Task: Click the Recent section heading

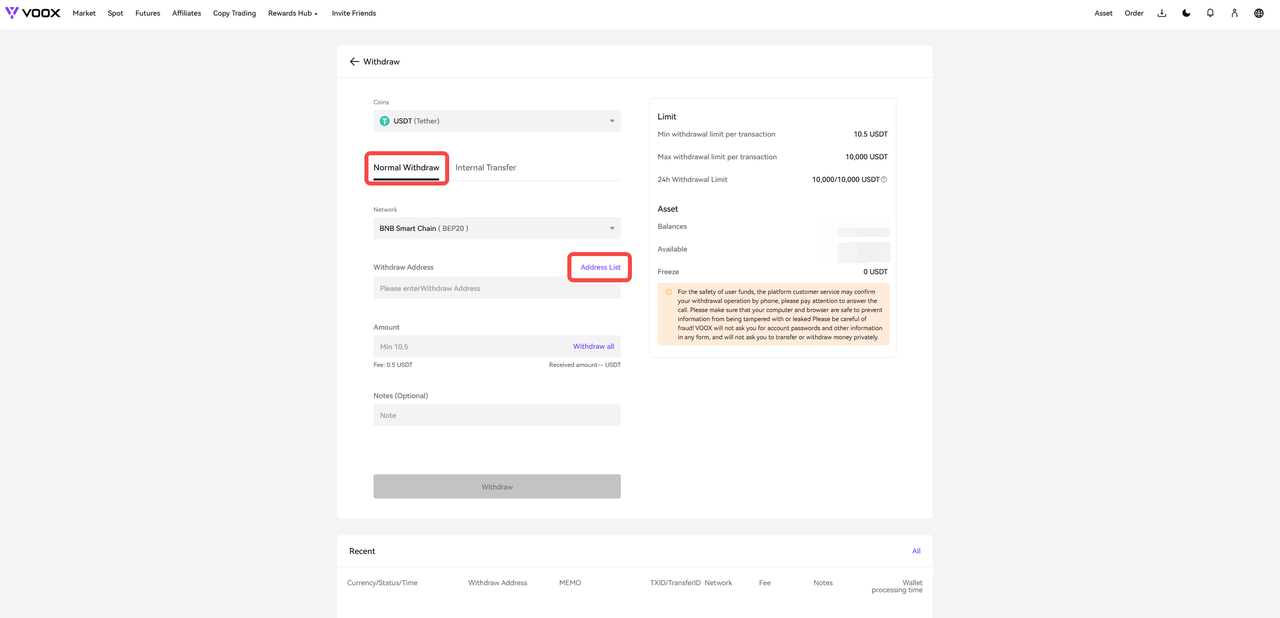Action: [x=362, y=551]
